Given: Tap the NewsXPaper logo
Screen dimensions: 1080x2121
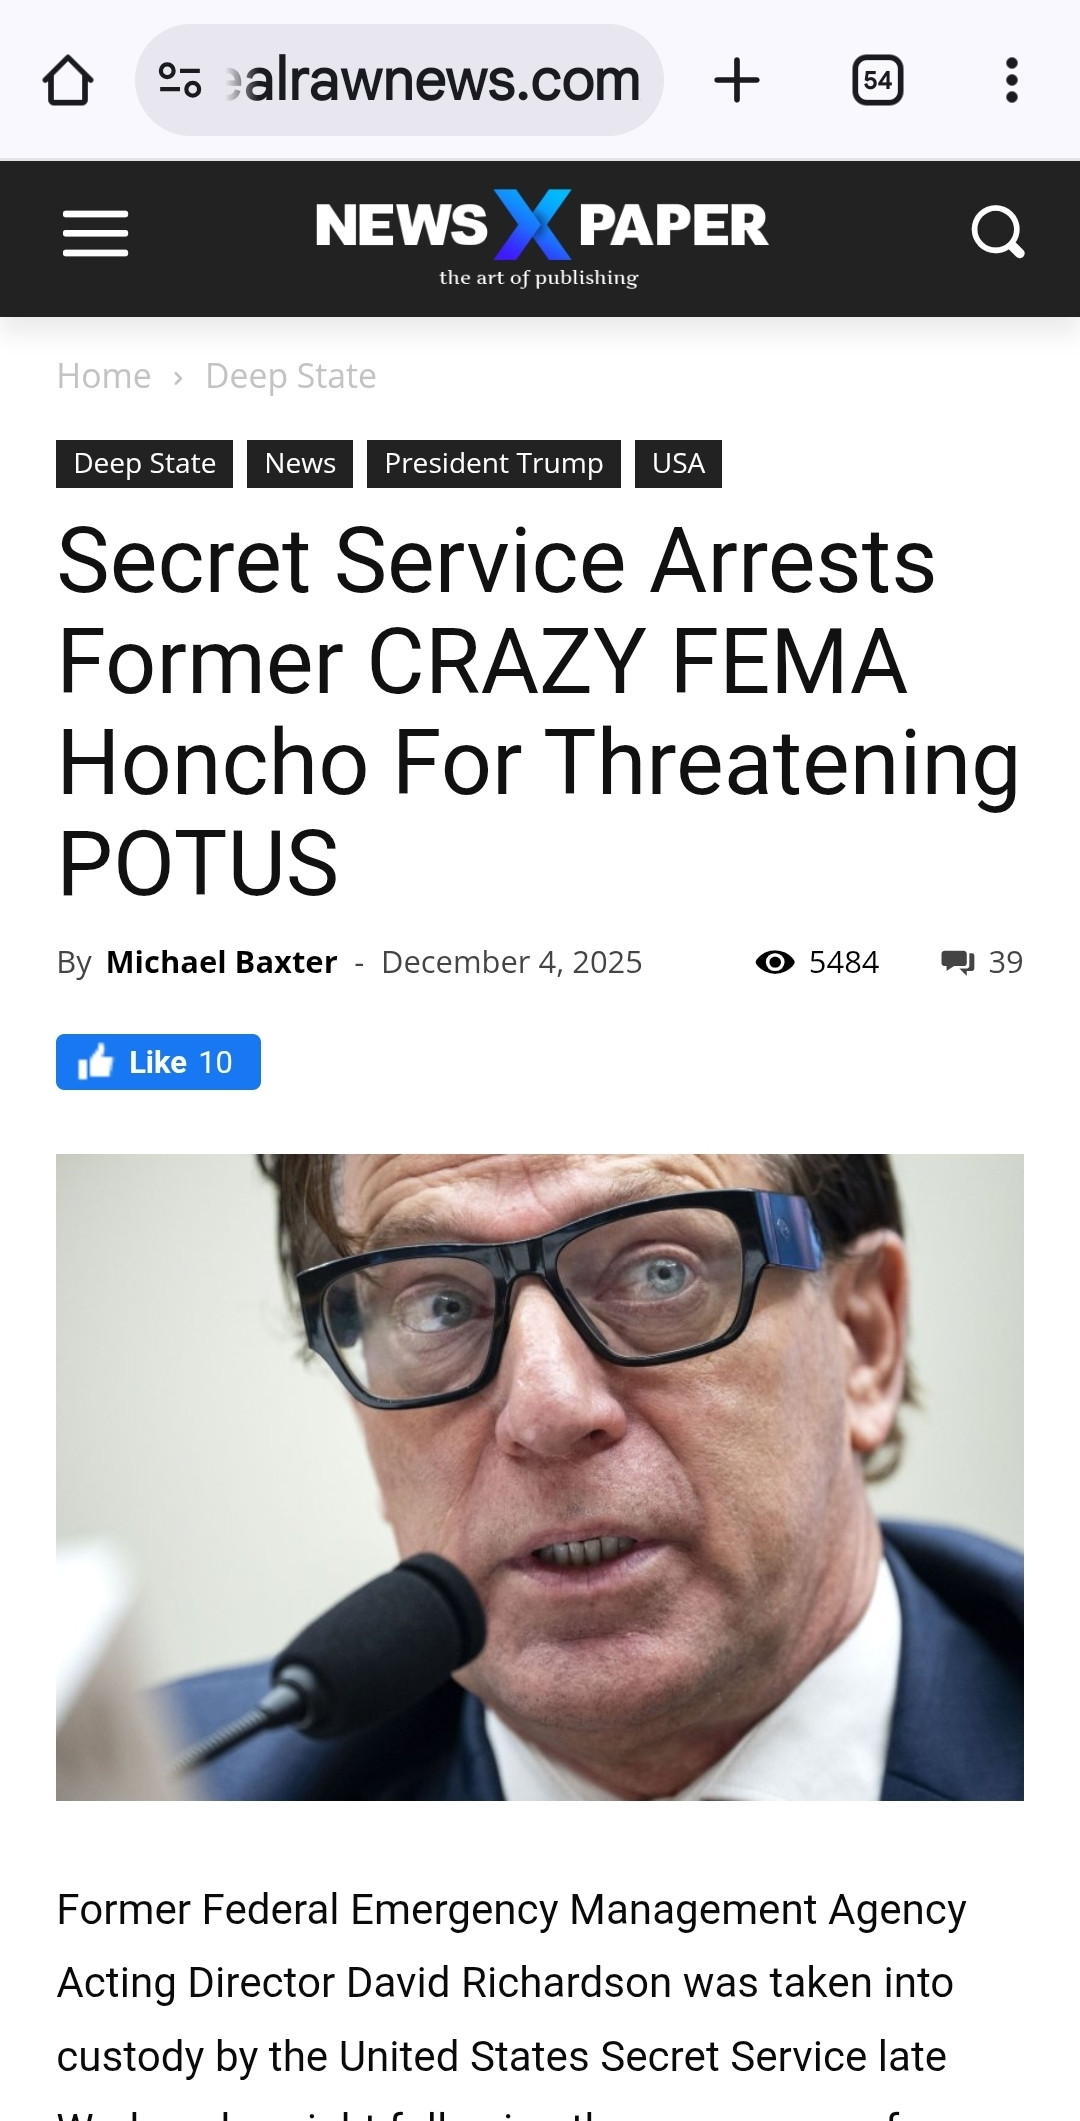Looking at the screenshot, I should click(541, 238).
